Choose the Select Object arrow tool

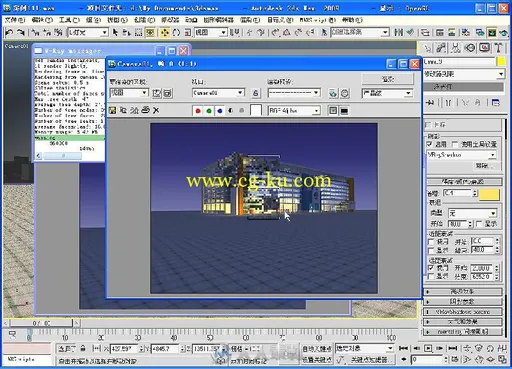click(115, 32)
